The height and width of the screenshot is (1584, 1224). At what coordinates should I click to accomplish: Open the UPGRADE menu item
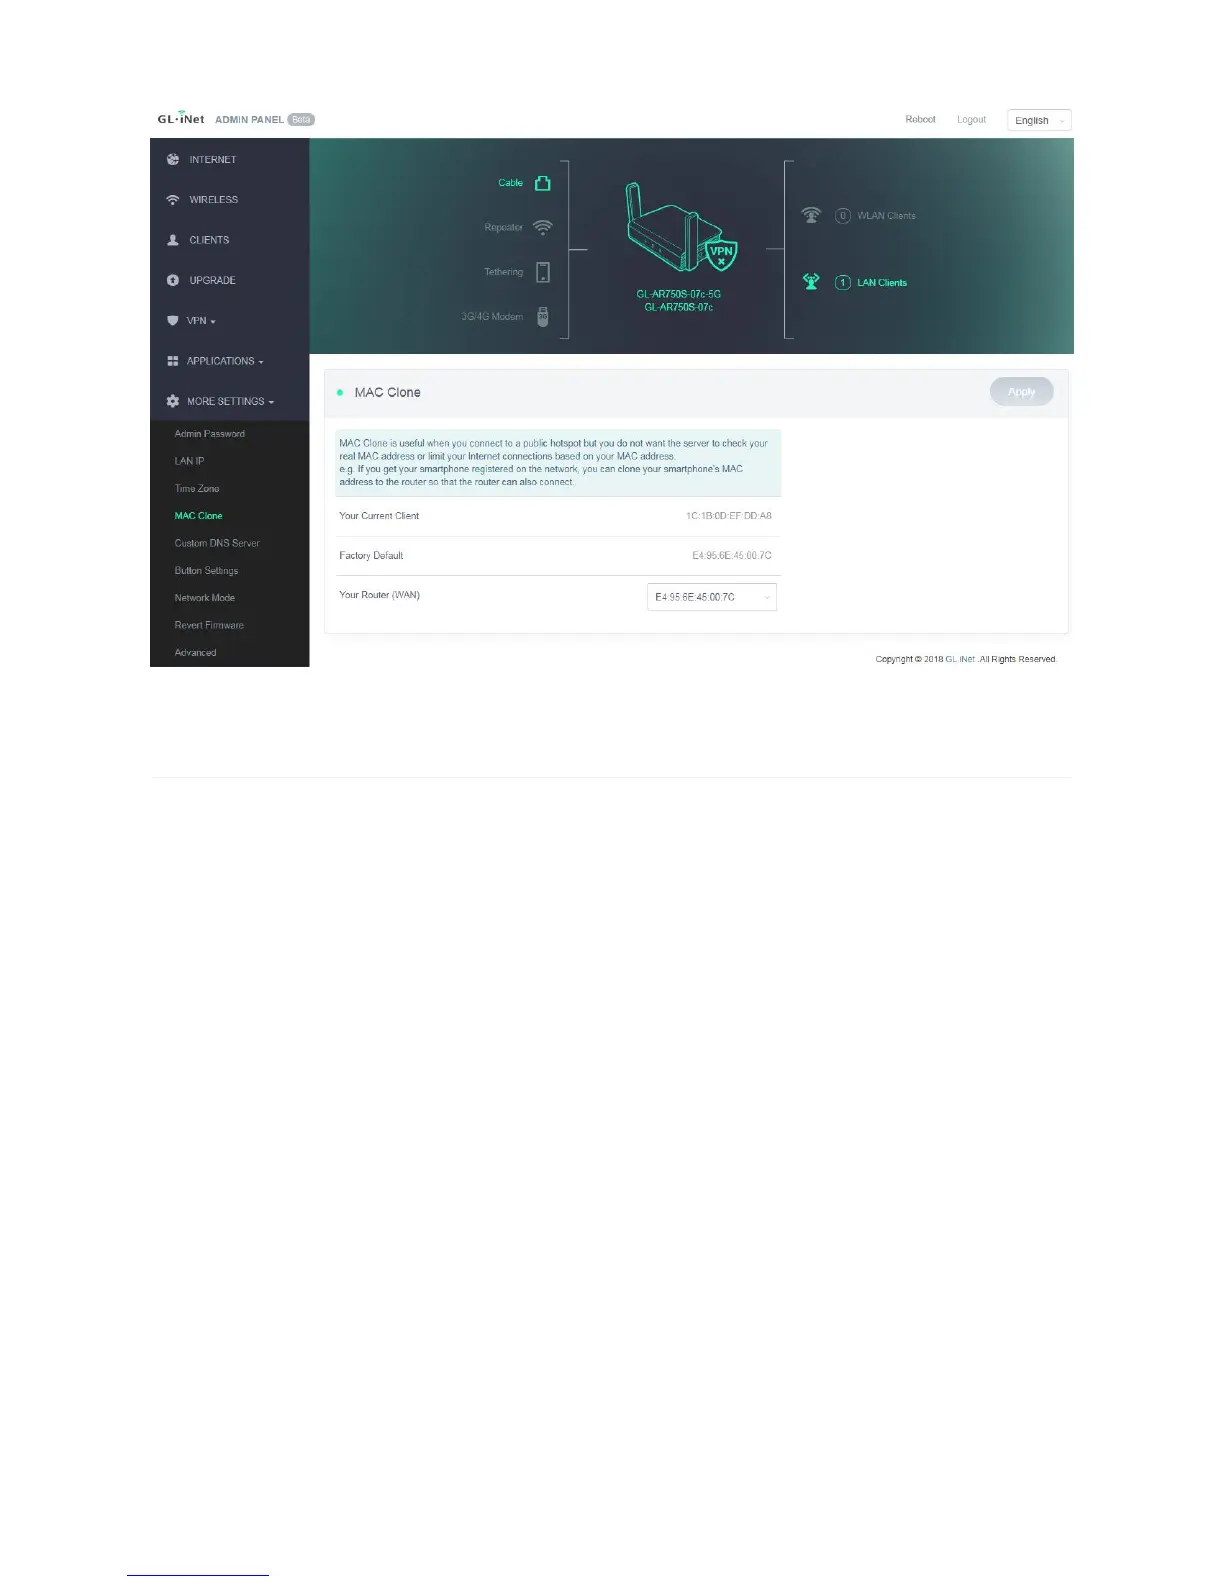click(213, 281)
